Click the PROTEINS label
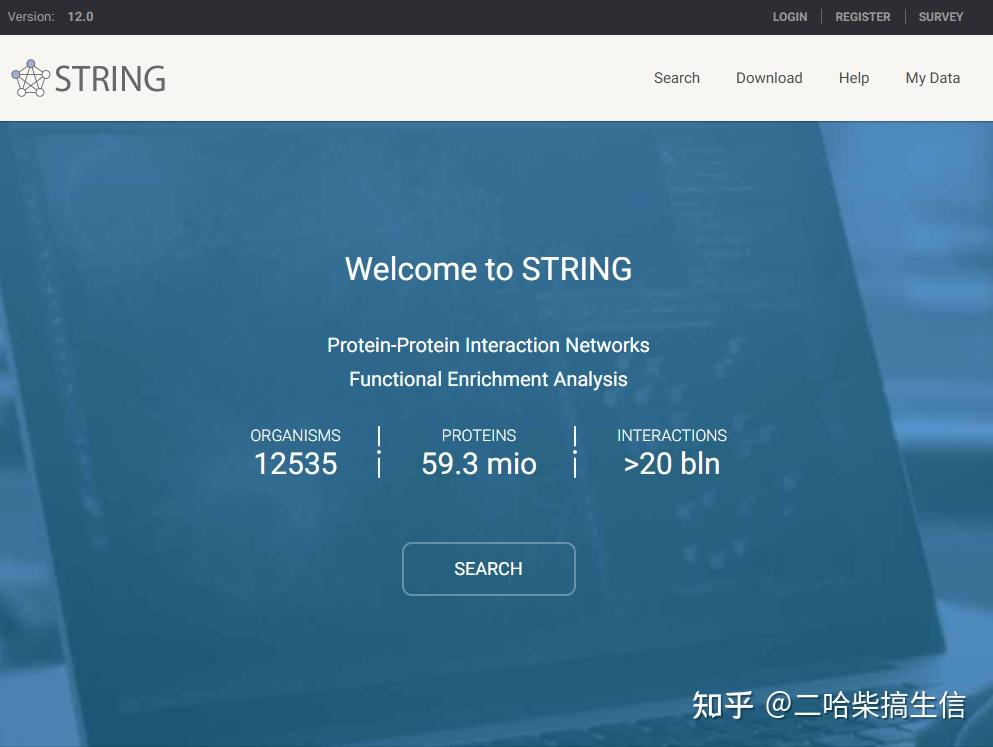This screenshot has width=993, height=747. pos(479,436)
